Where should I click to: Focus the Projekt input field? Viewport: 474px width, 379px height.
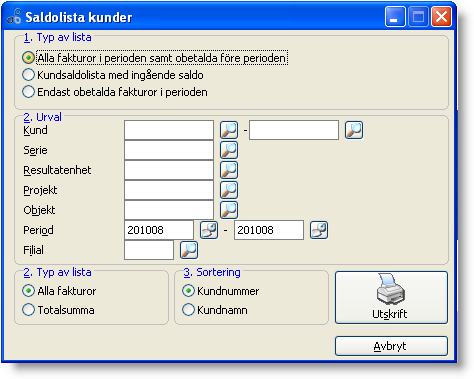coord(169,190)
